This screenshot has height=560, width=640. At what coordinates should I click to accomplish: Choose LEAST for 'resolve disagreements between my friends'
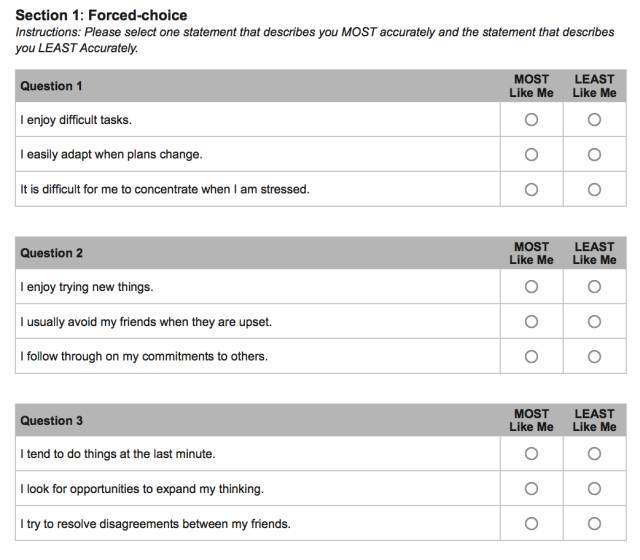point(594,524)
